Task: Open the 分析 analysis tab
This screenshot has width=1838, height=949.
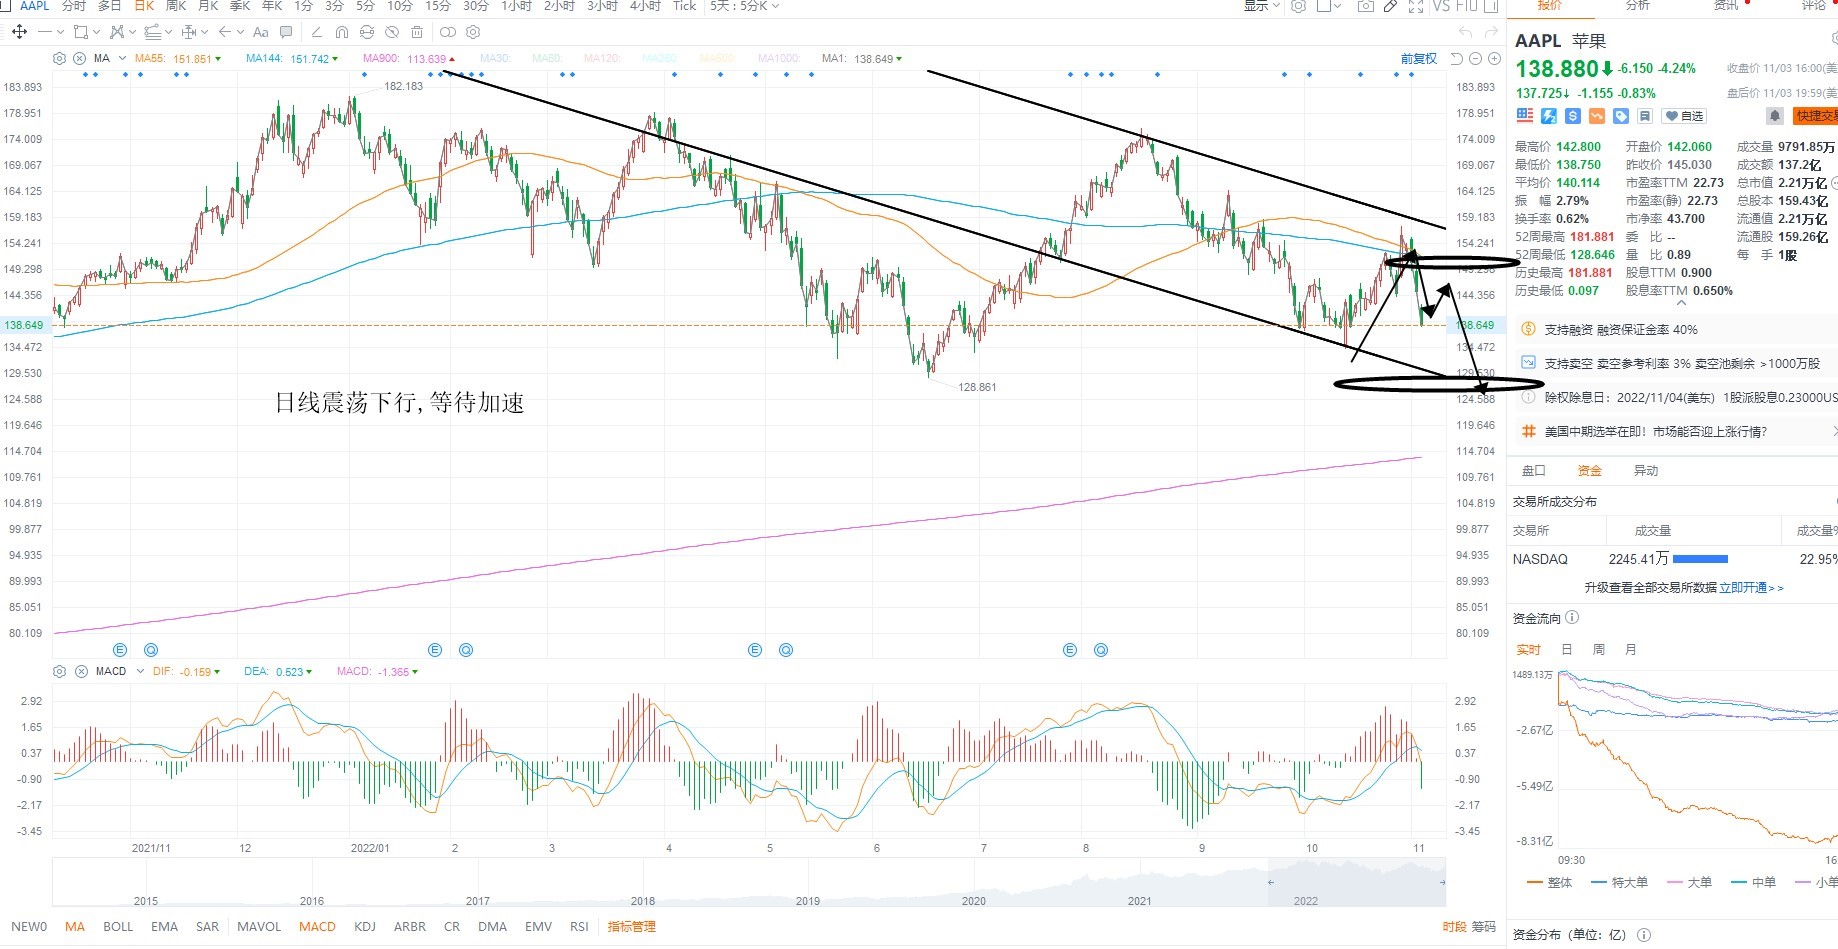Action: point(1638,5)
